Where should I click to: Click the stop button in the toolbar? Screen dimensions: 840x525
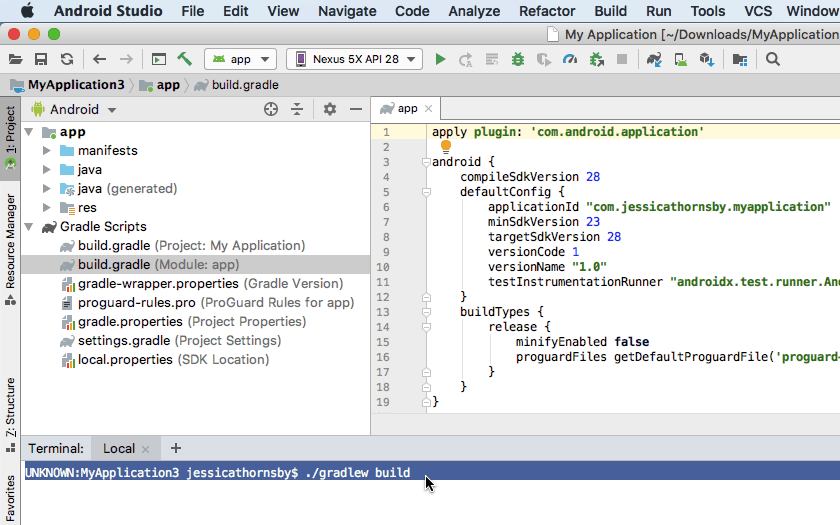[x=622, y=59]
